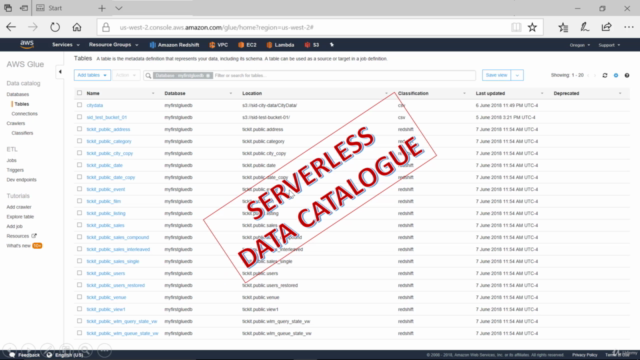Open the help question mark icon
This screenshot has width=640, height=360.
[x=627, y=76]
